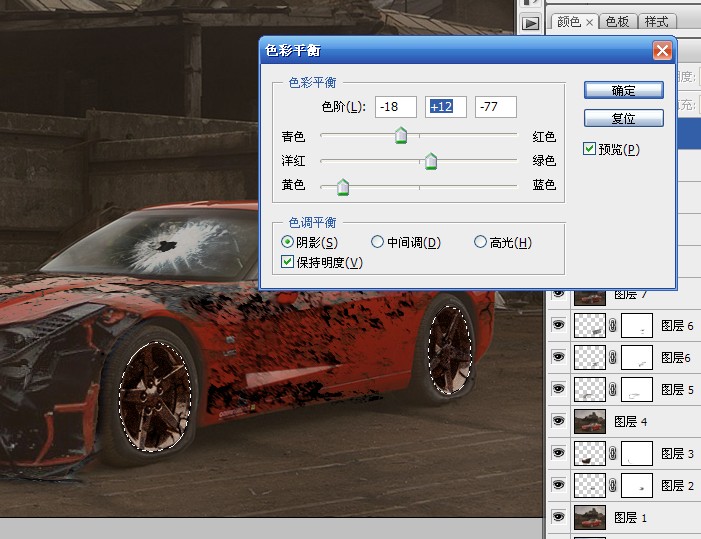Select the layer mask thumbnail of 图层 3
The image size is (701, 539).
click(636, 454)
